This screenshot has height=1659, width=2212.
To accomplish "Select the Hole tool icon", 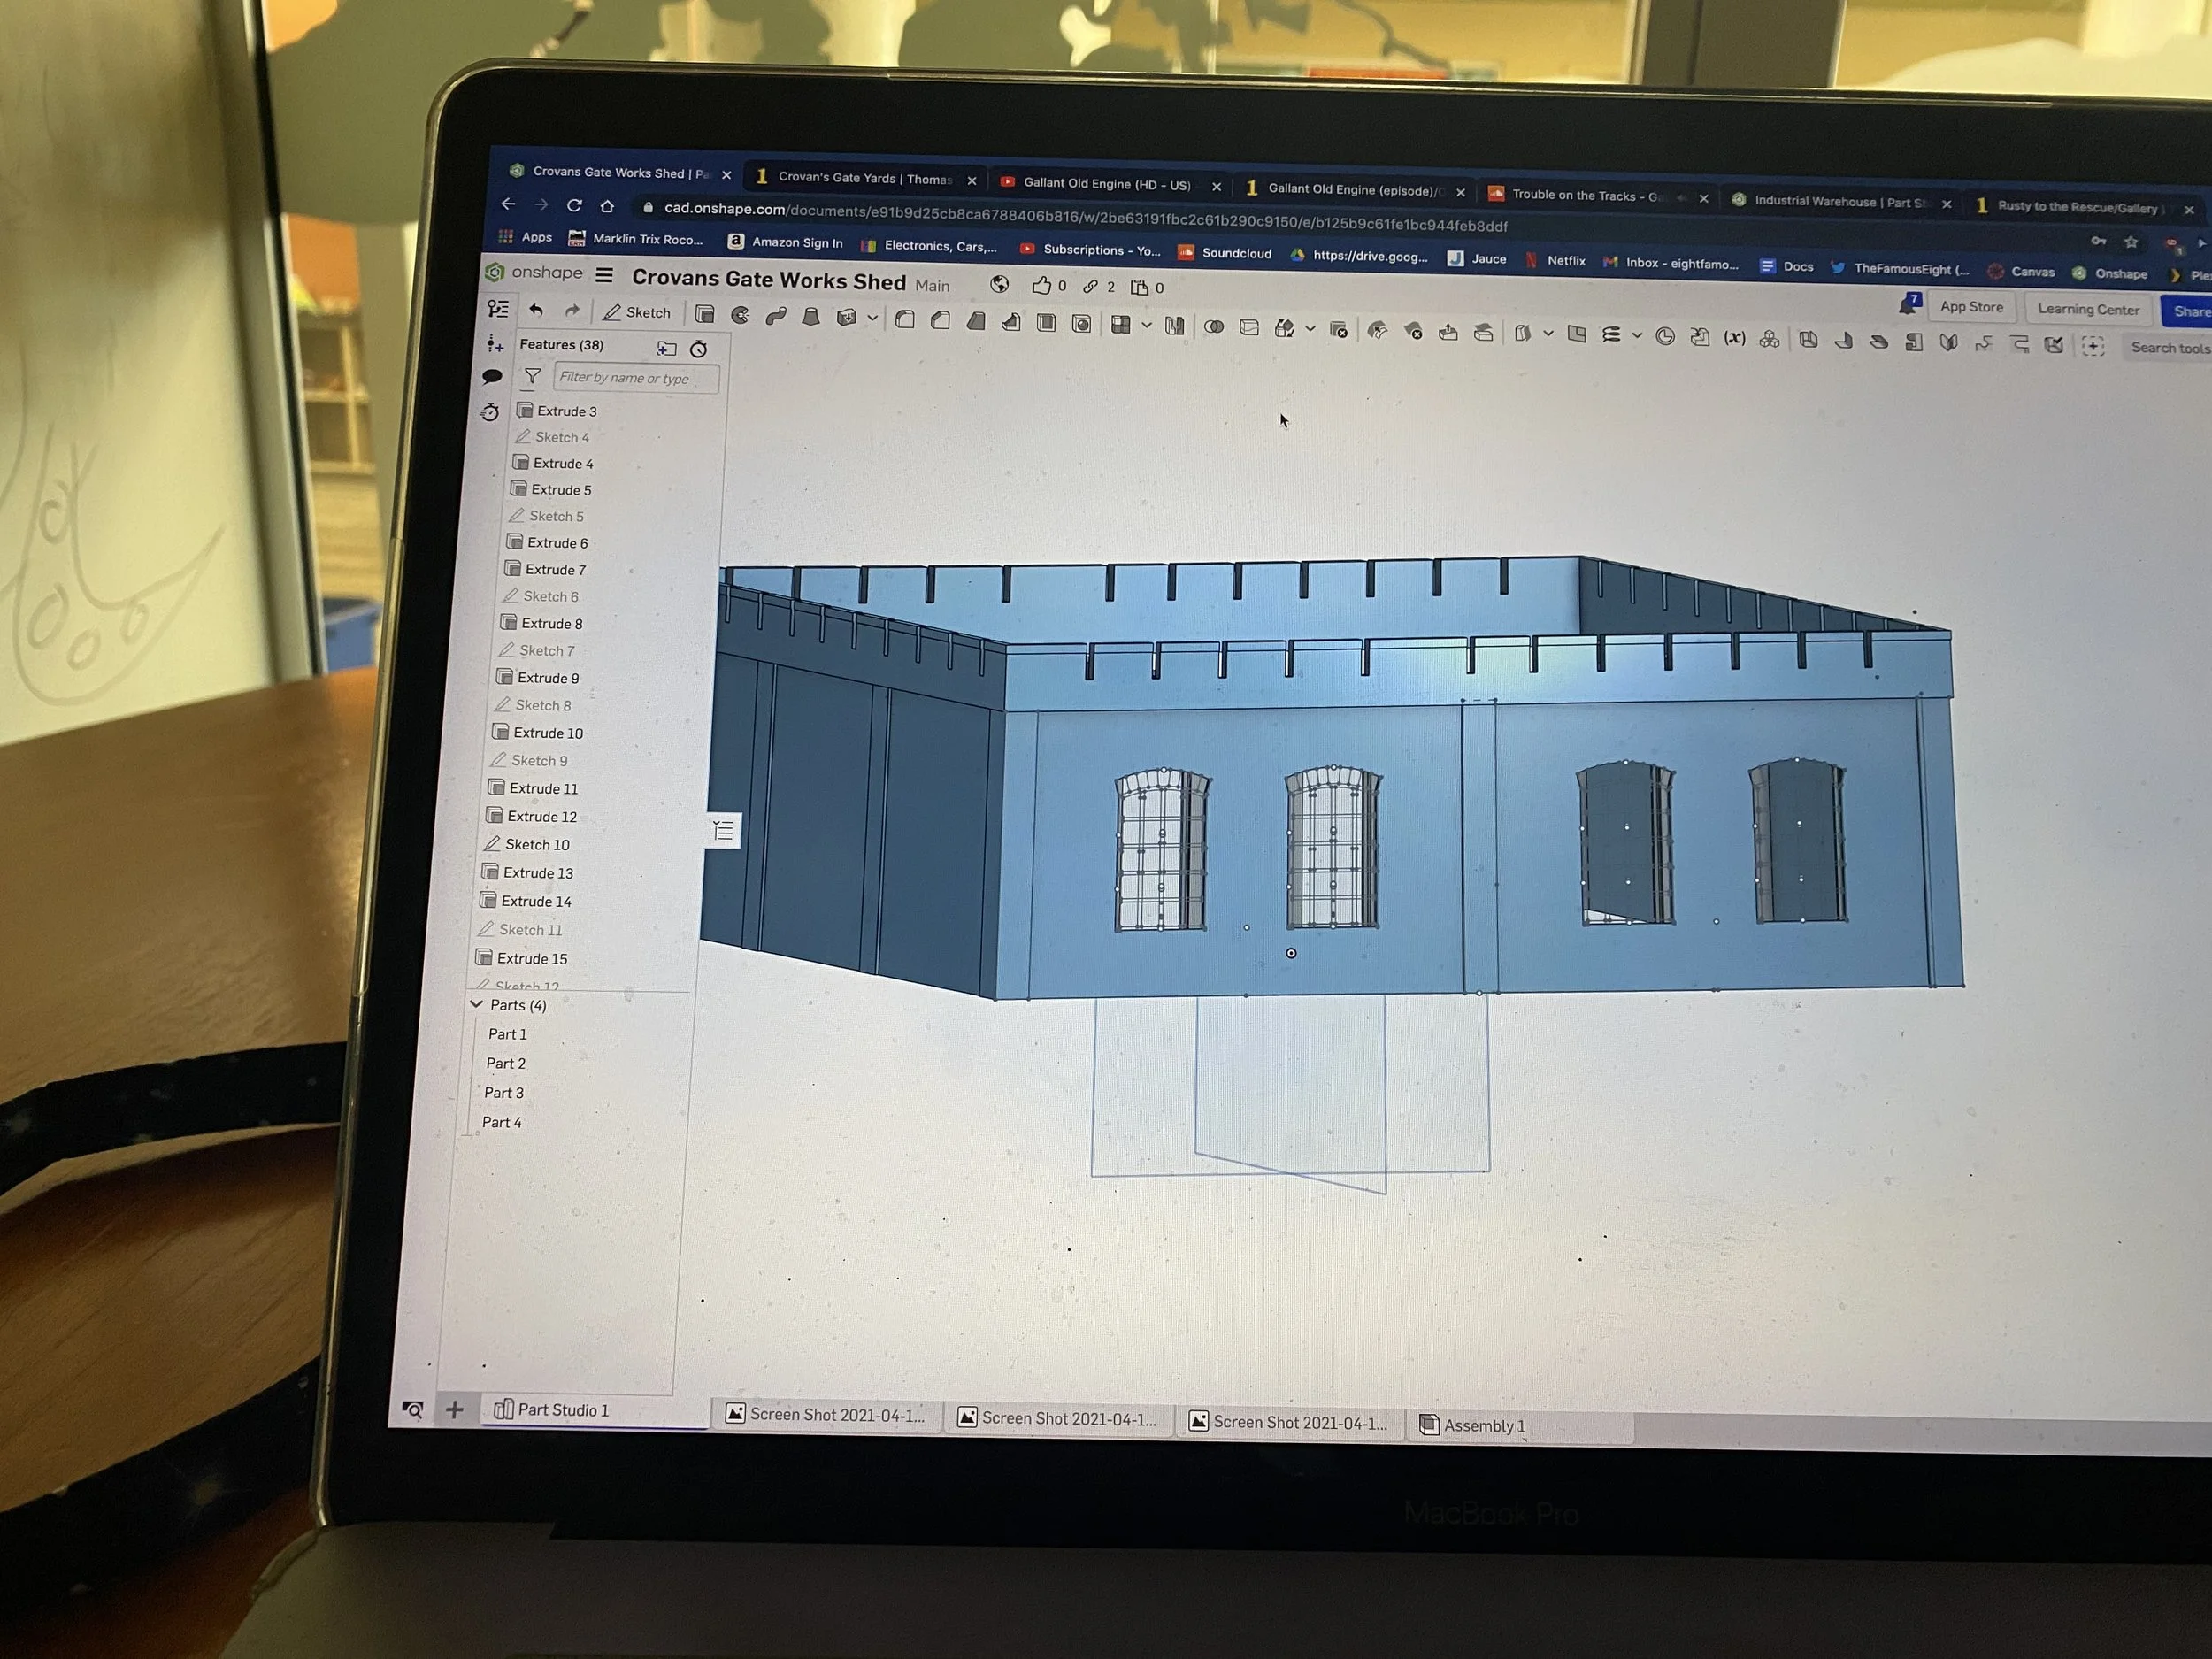I will [1081, 323].
